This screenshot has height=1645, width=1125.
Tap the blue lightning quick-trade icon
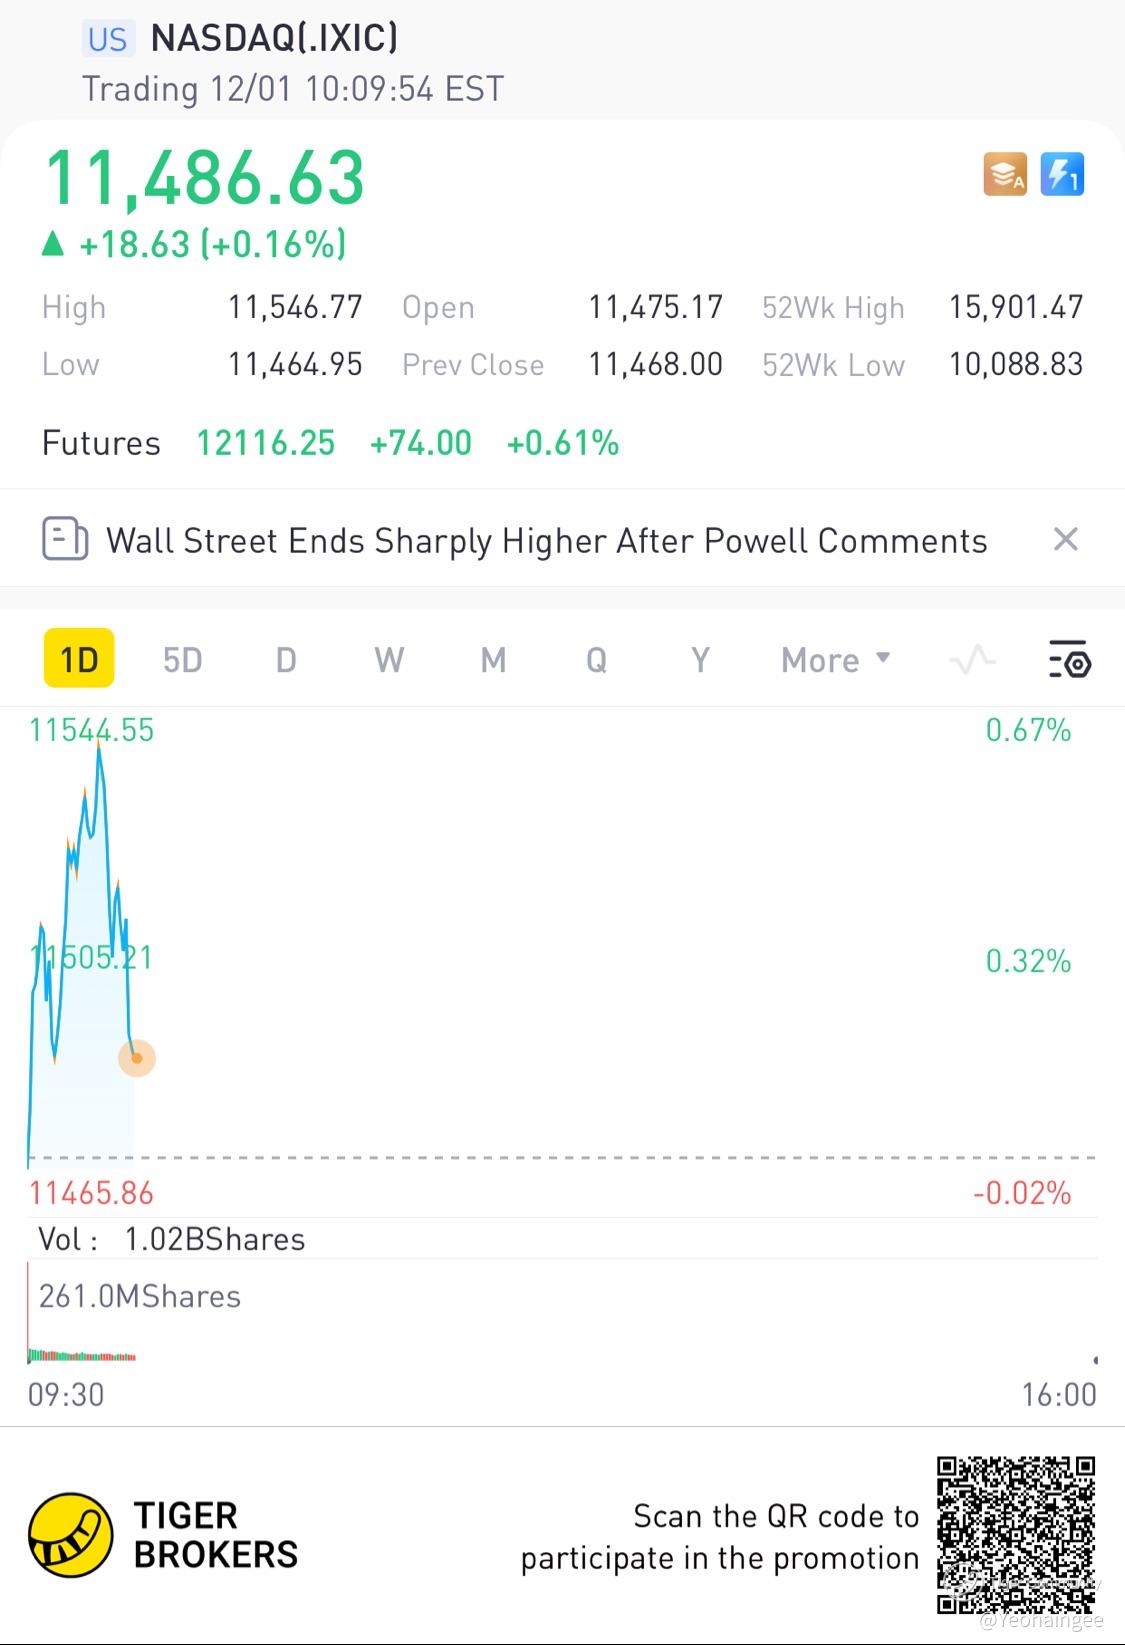(x=1062, y=174)
